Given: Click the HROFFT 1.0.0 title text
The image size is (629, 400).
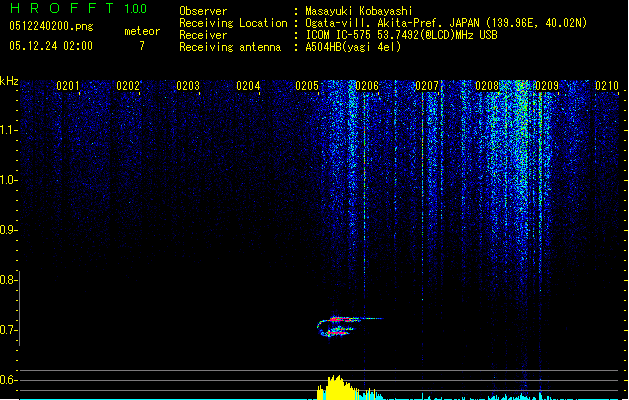Looking at the screenshot, I should click(x=78, y=8).
